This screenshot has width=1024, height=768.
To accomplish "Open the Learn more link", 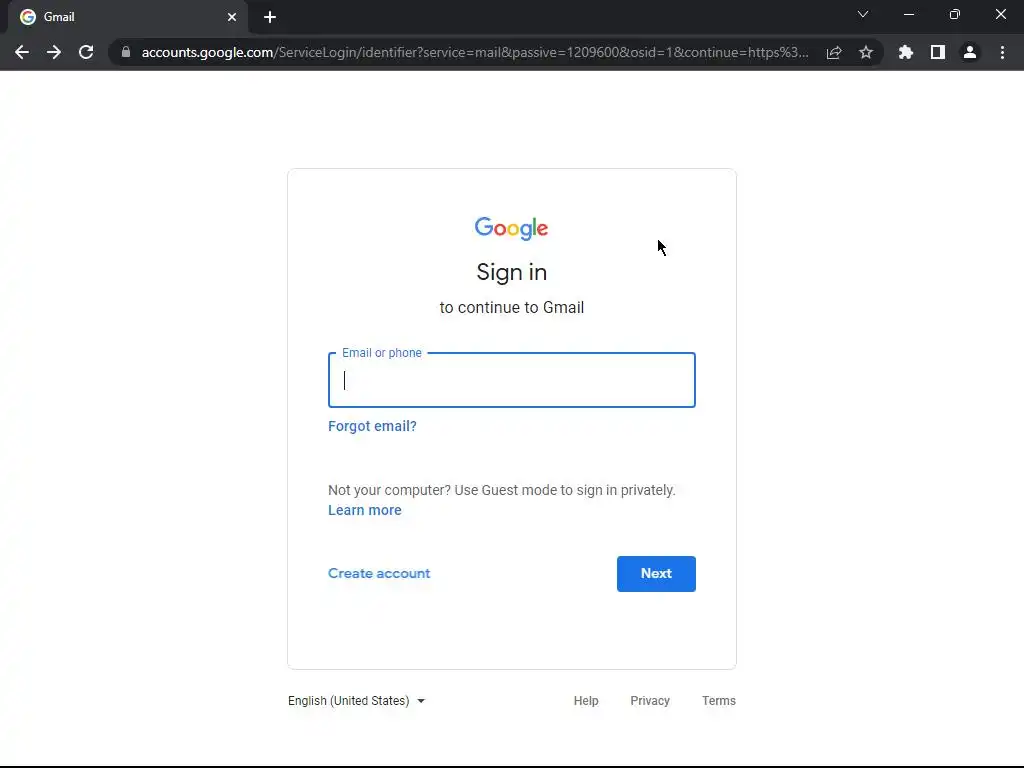I will [x=364, y=510].
